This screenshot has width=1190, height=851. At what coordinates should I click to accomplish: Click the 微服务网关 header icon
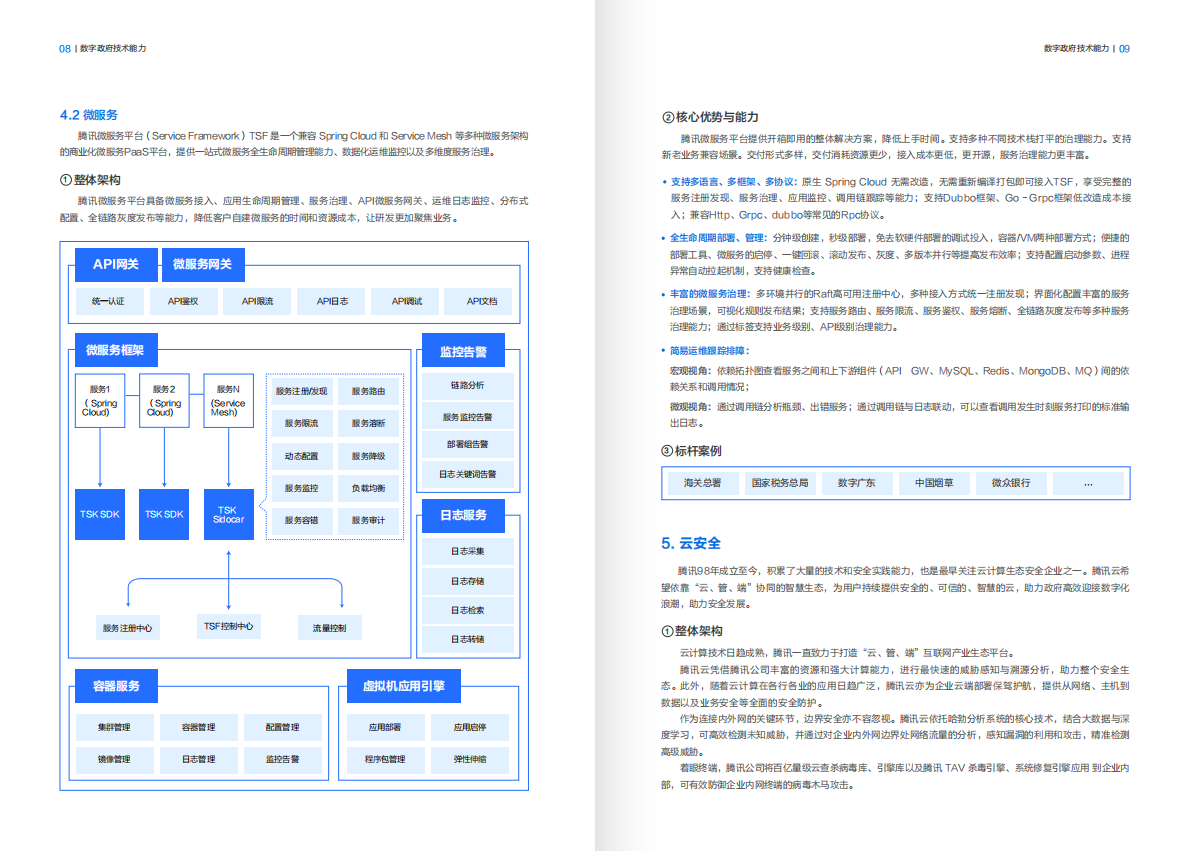[x=201, y=264]
